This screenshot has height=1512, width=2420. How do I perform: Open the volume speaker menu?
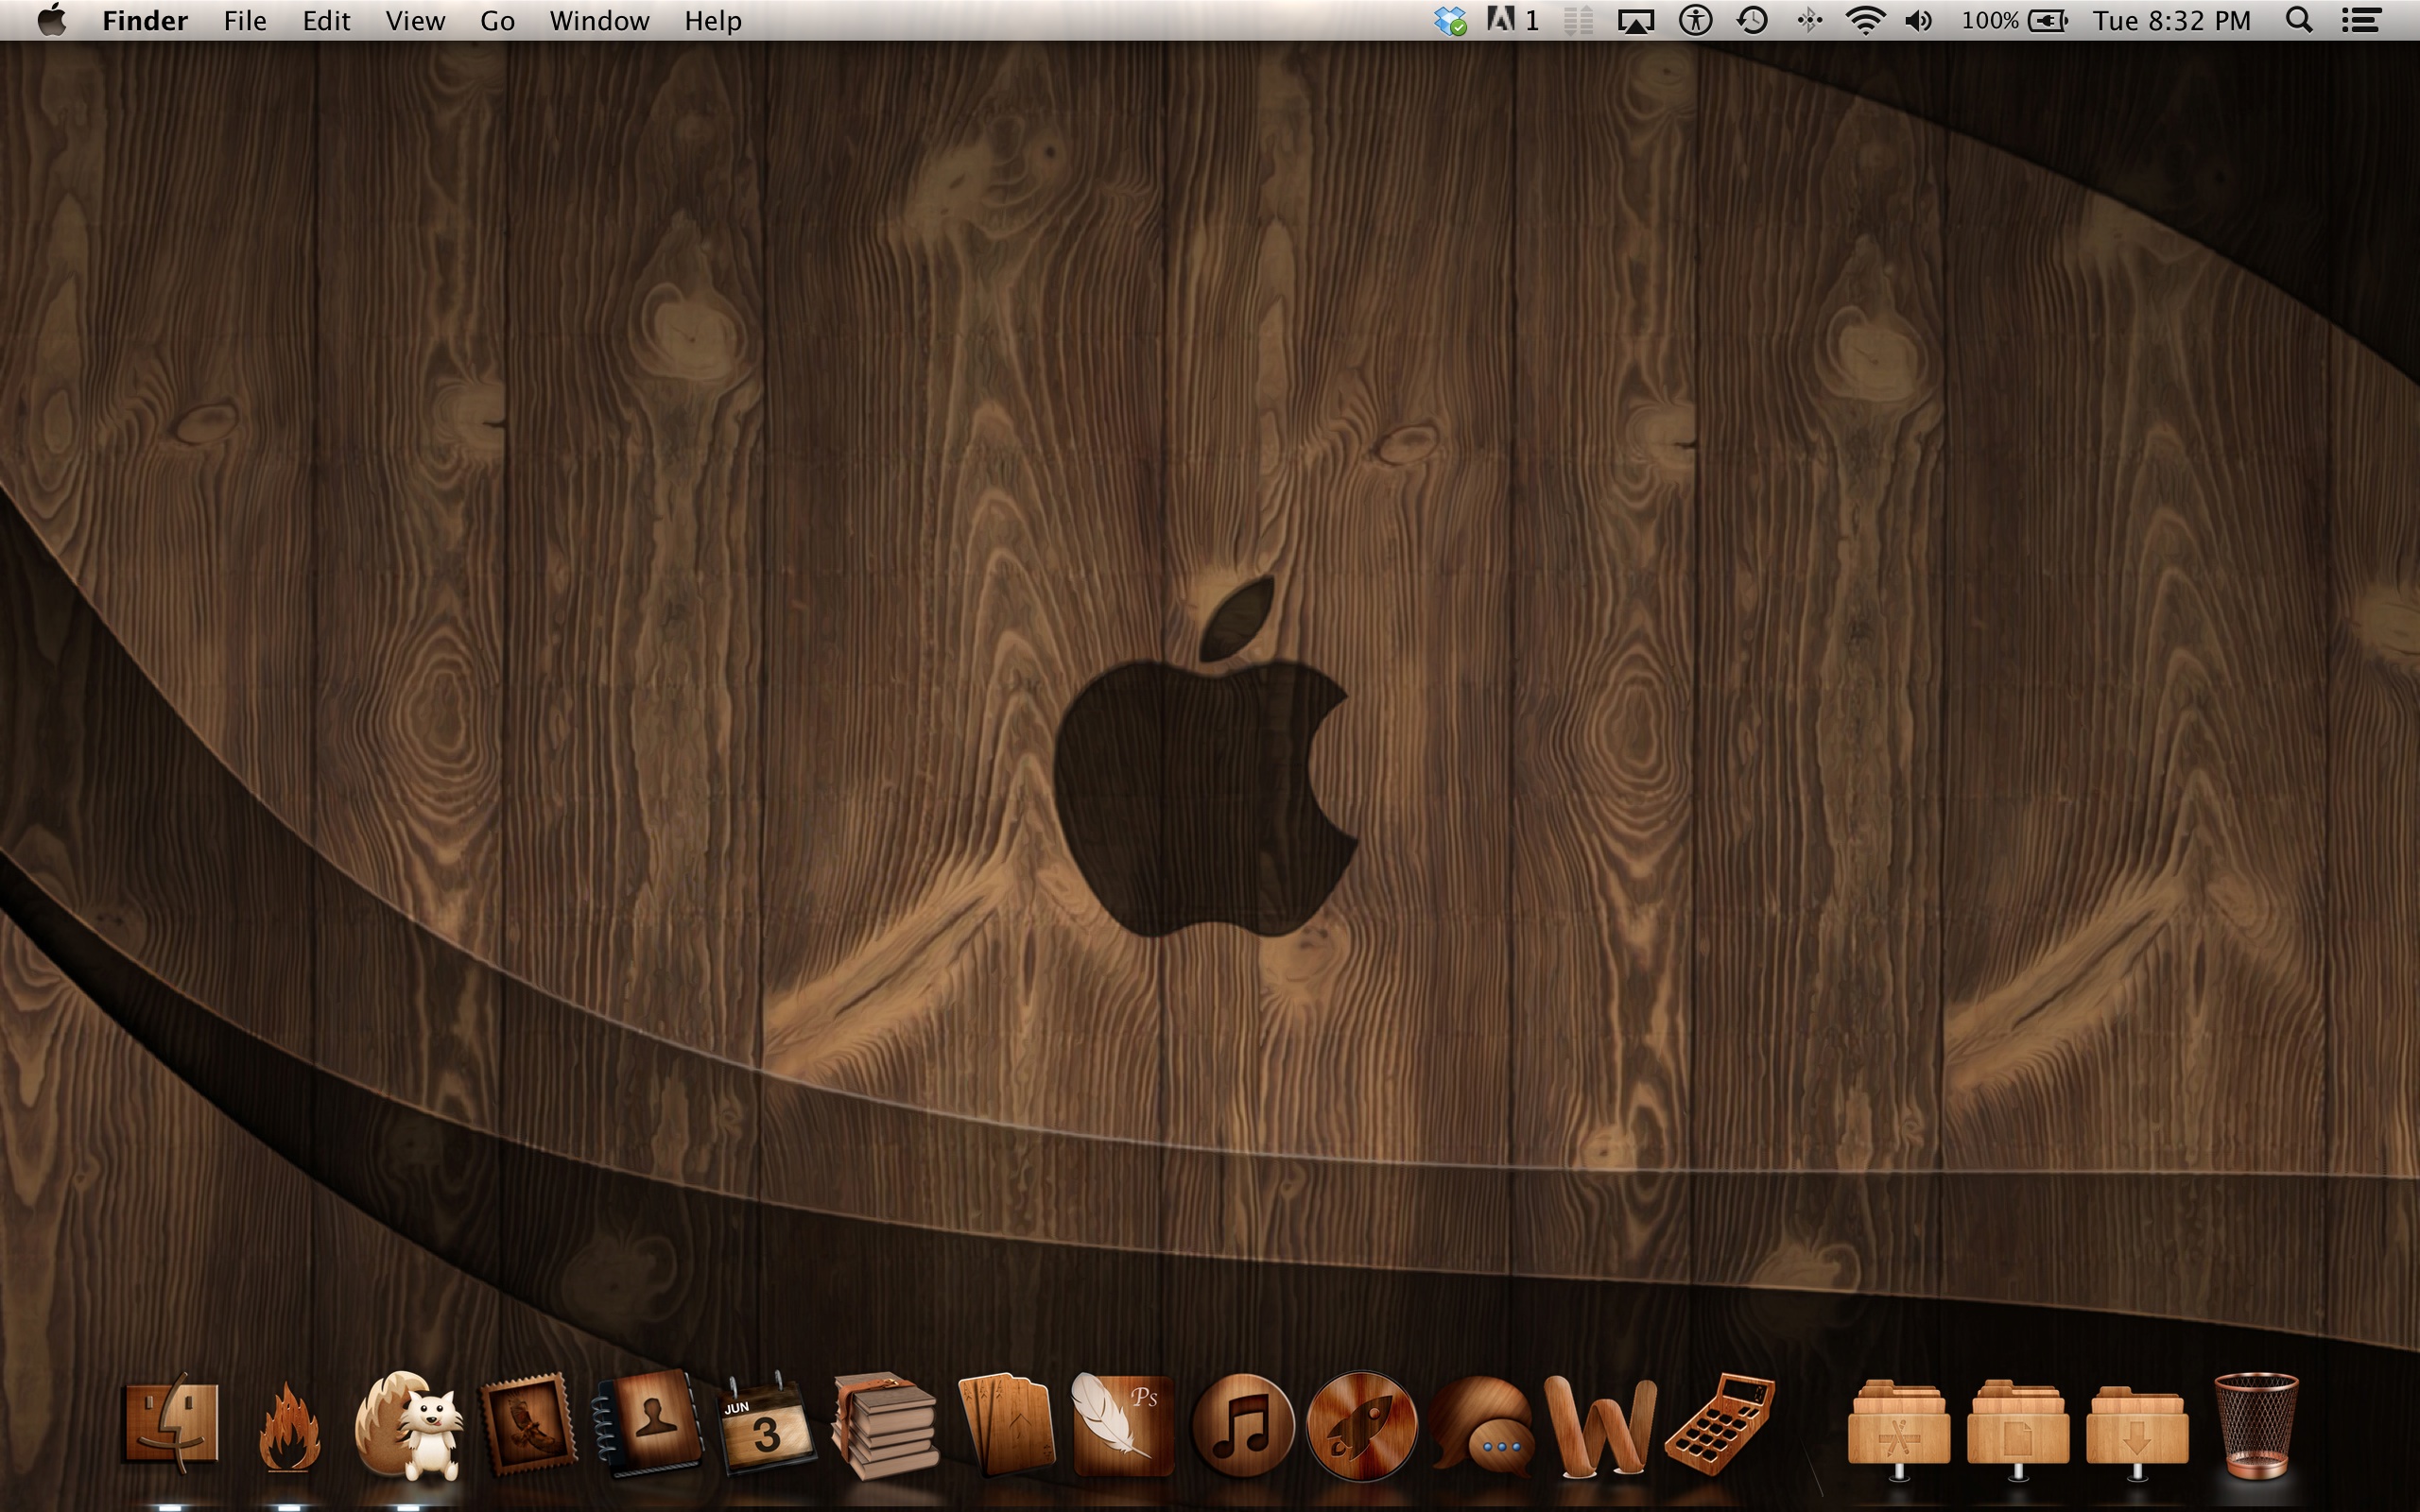1918,21
